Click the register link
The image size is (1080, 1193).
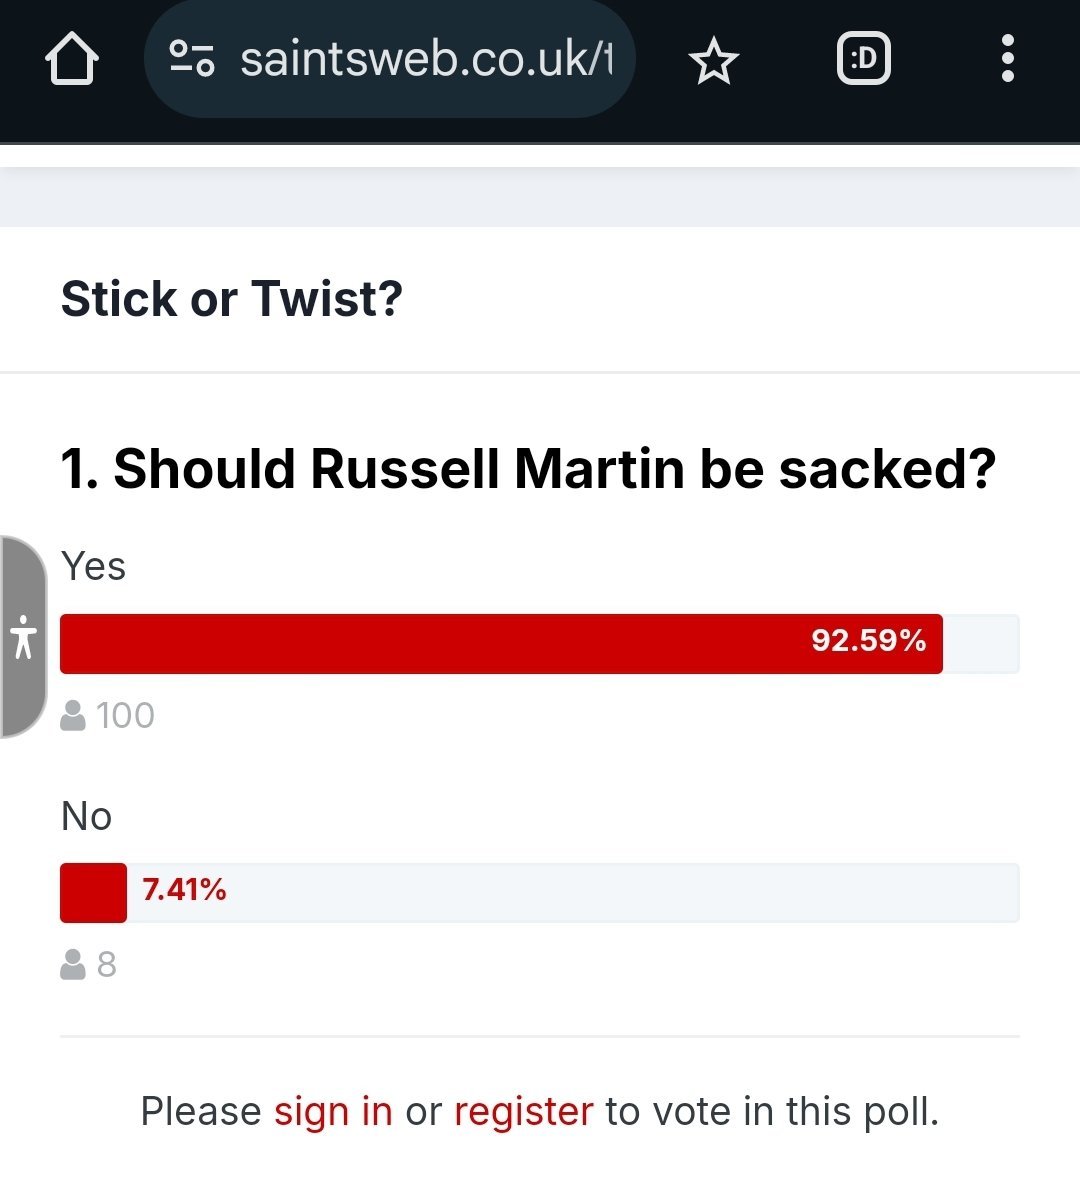(524, 1111)
